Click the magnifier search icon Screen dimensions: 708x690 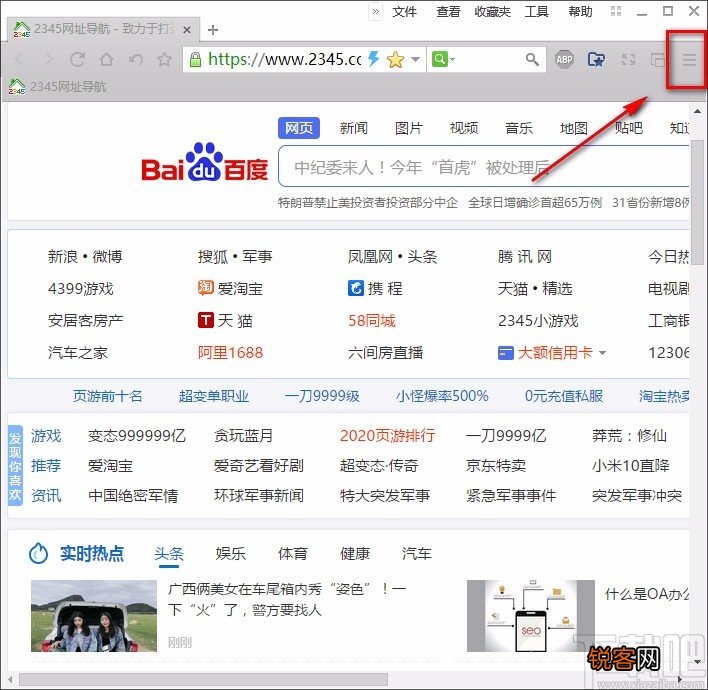click(x=532, y=59)
